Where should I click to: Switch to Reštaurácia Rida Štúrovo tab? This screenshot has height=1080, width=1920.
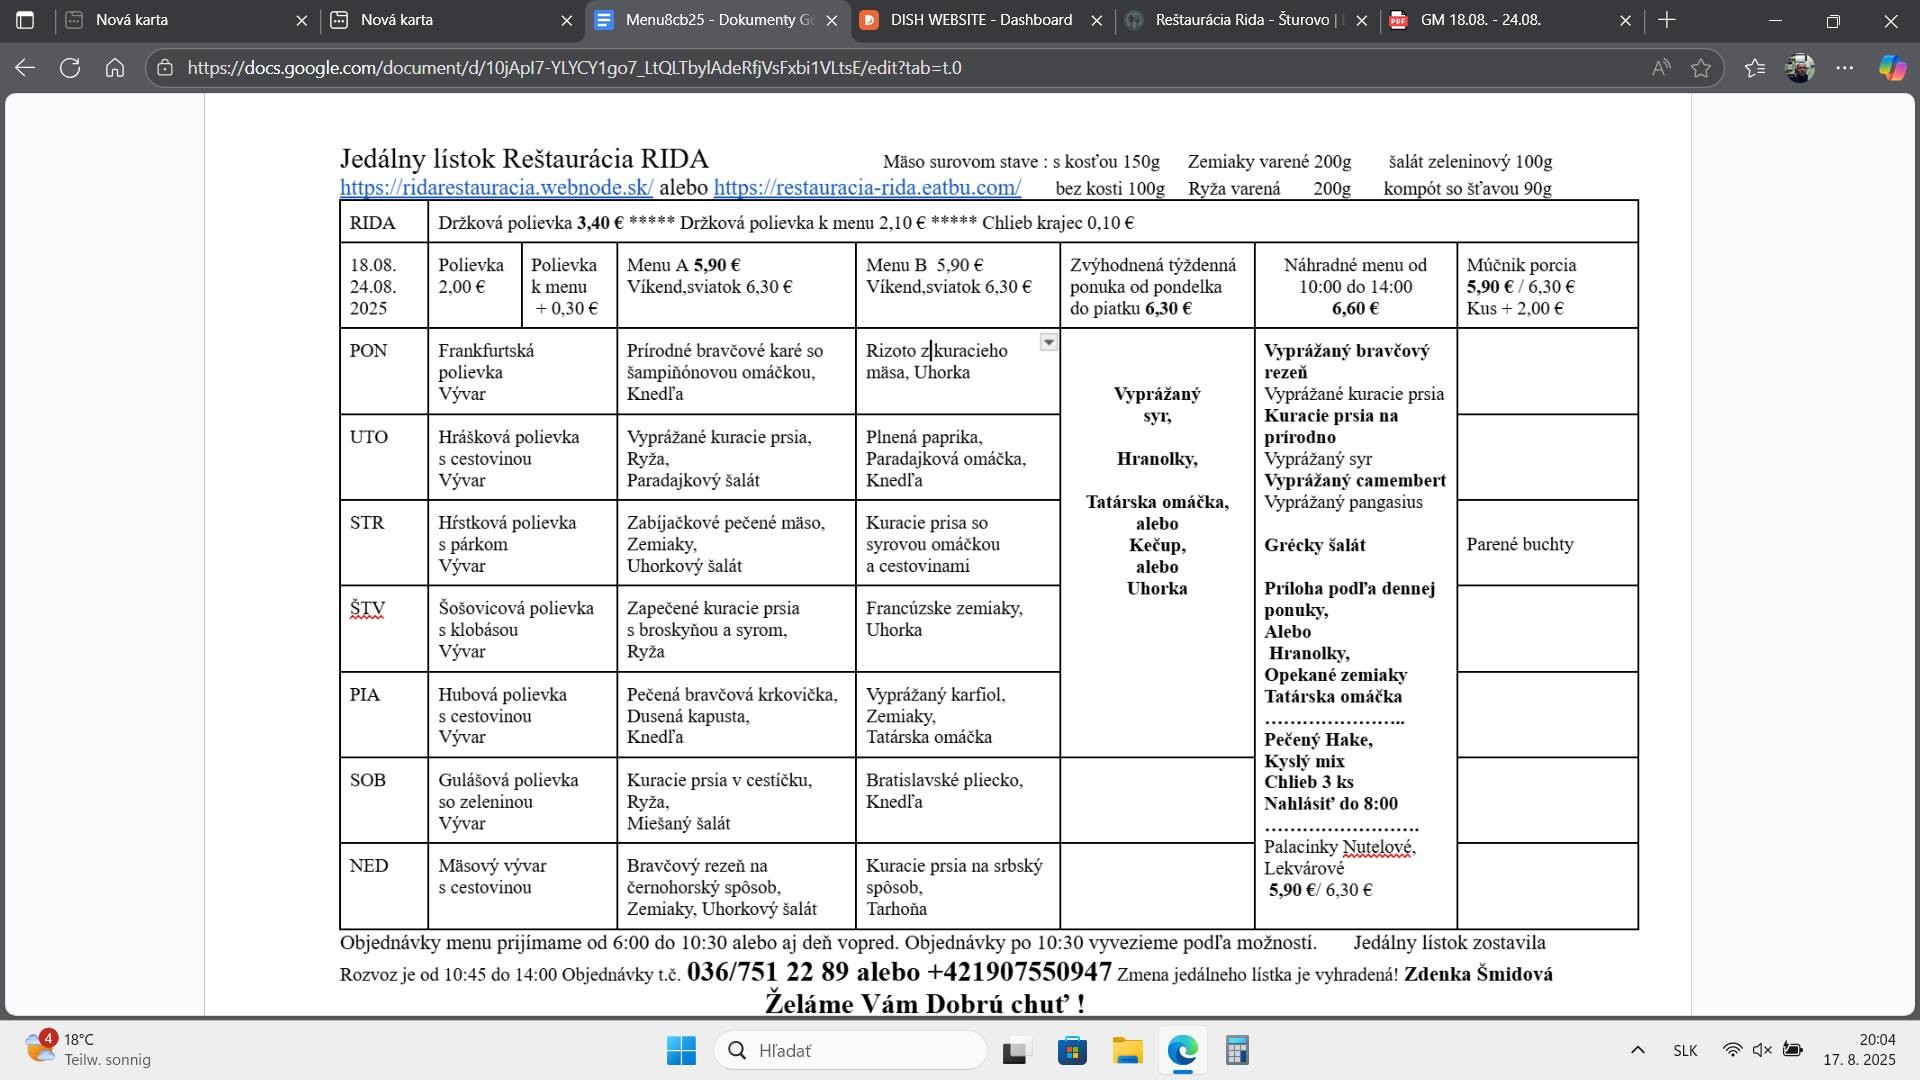[1246, 20]
